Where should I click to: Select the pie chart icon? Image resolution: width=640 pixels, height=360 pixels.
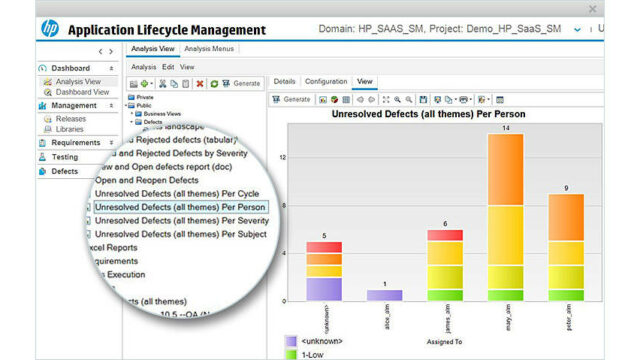click(334, 99)
